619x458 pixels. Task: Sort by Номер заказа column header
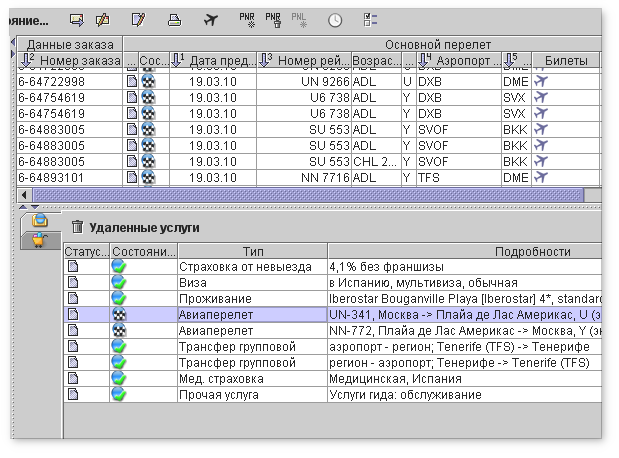point(70,60)
